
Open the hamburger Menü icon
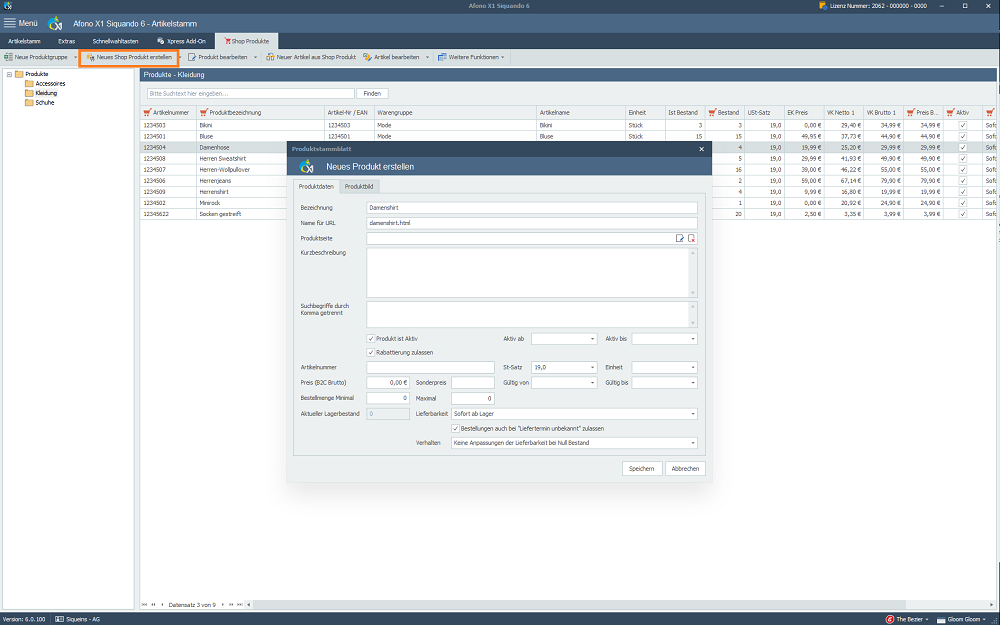tap(10, 23)
